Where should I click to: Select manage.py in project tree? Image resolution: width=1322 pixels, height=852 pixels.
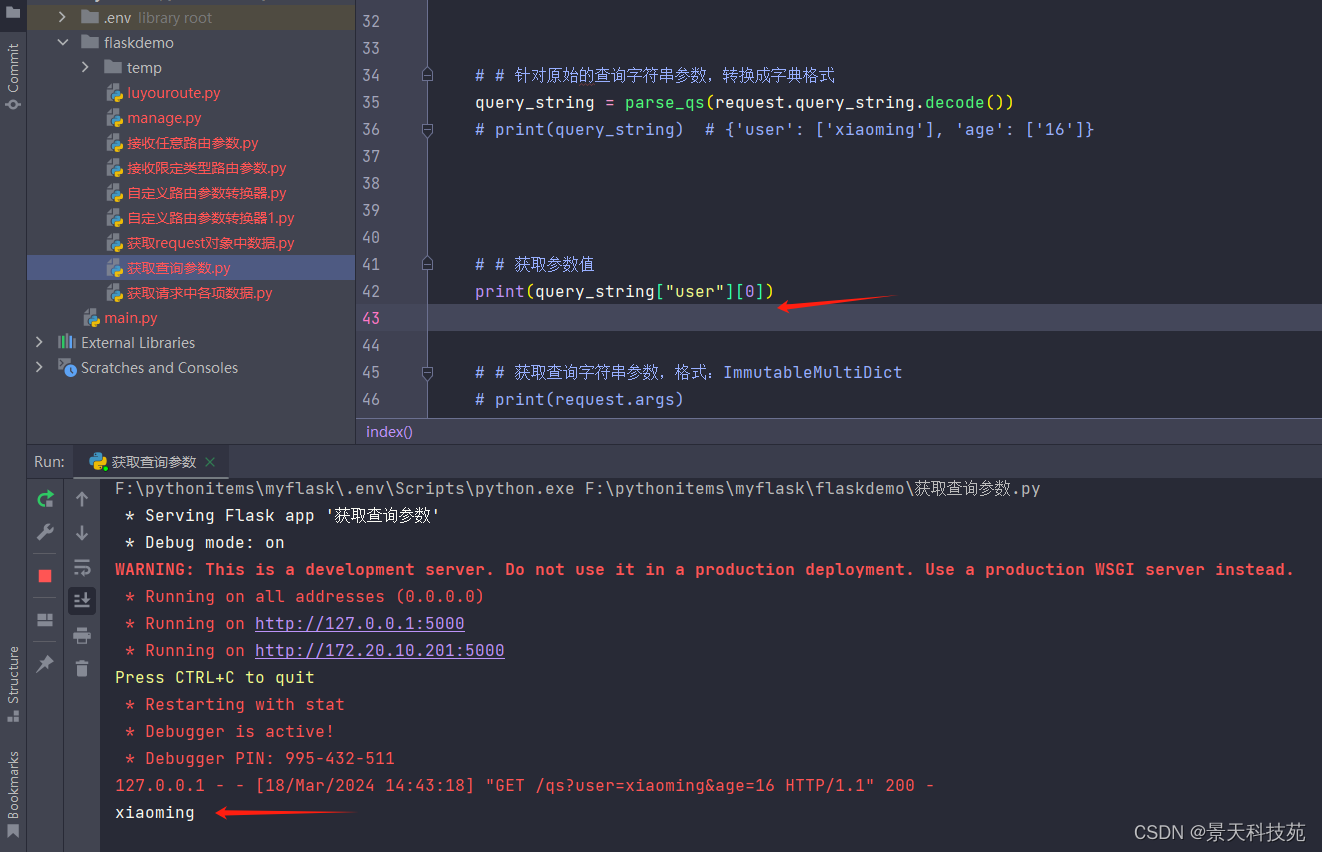[x=164, y=118]
